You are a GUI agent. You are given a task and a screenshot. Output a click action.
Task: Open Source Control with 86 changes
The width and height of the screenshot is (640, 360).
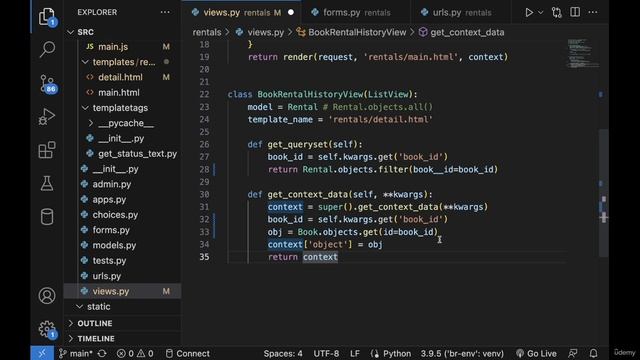[47, 84]
